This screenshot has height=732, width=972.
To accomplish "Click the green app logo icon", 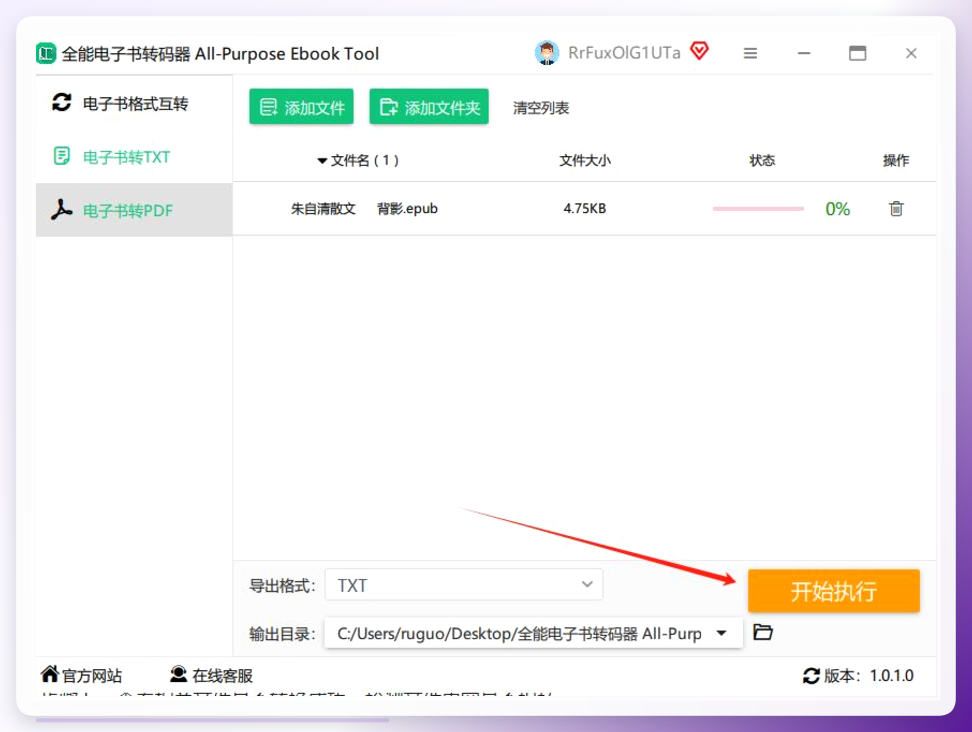I will [x=46, y=53].
